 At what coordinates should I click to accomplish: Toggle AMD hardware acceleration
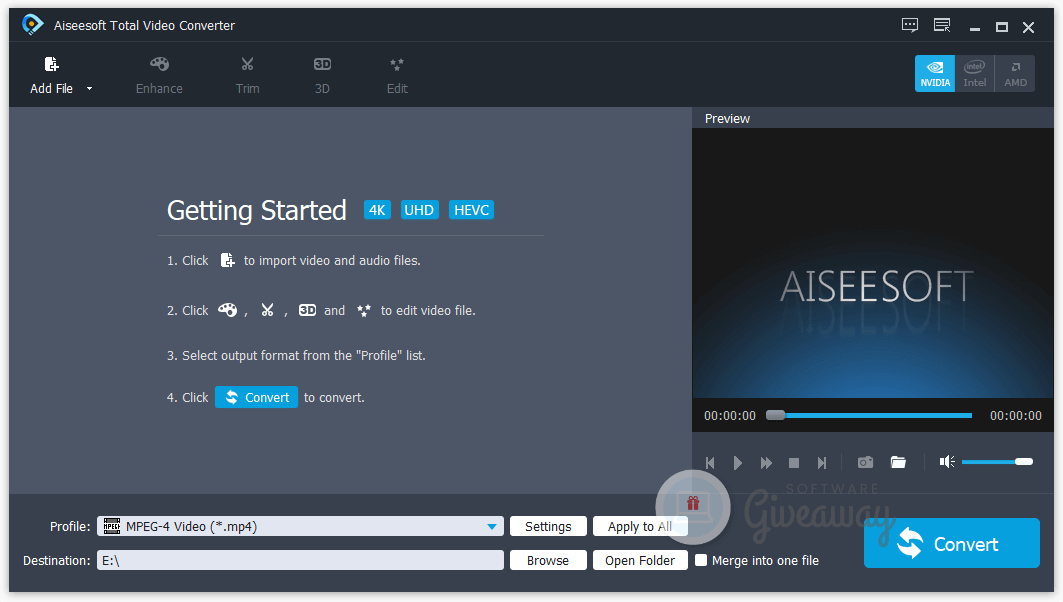click(1015, 73)
